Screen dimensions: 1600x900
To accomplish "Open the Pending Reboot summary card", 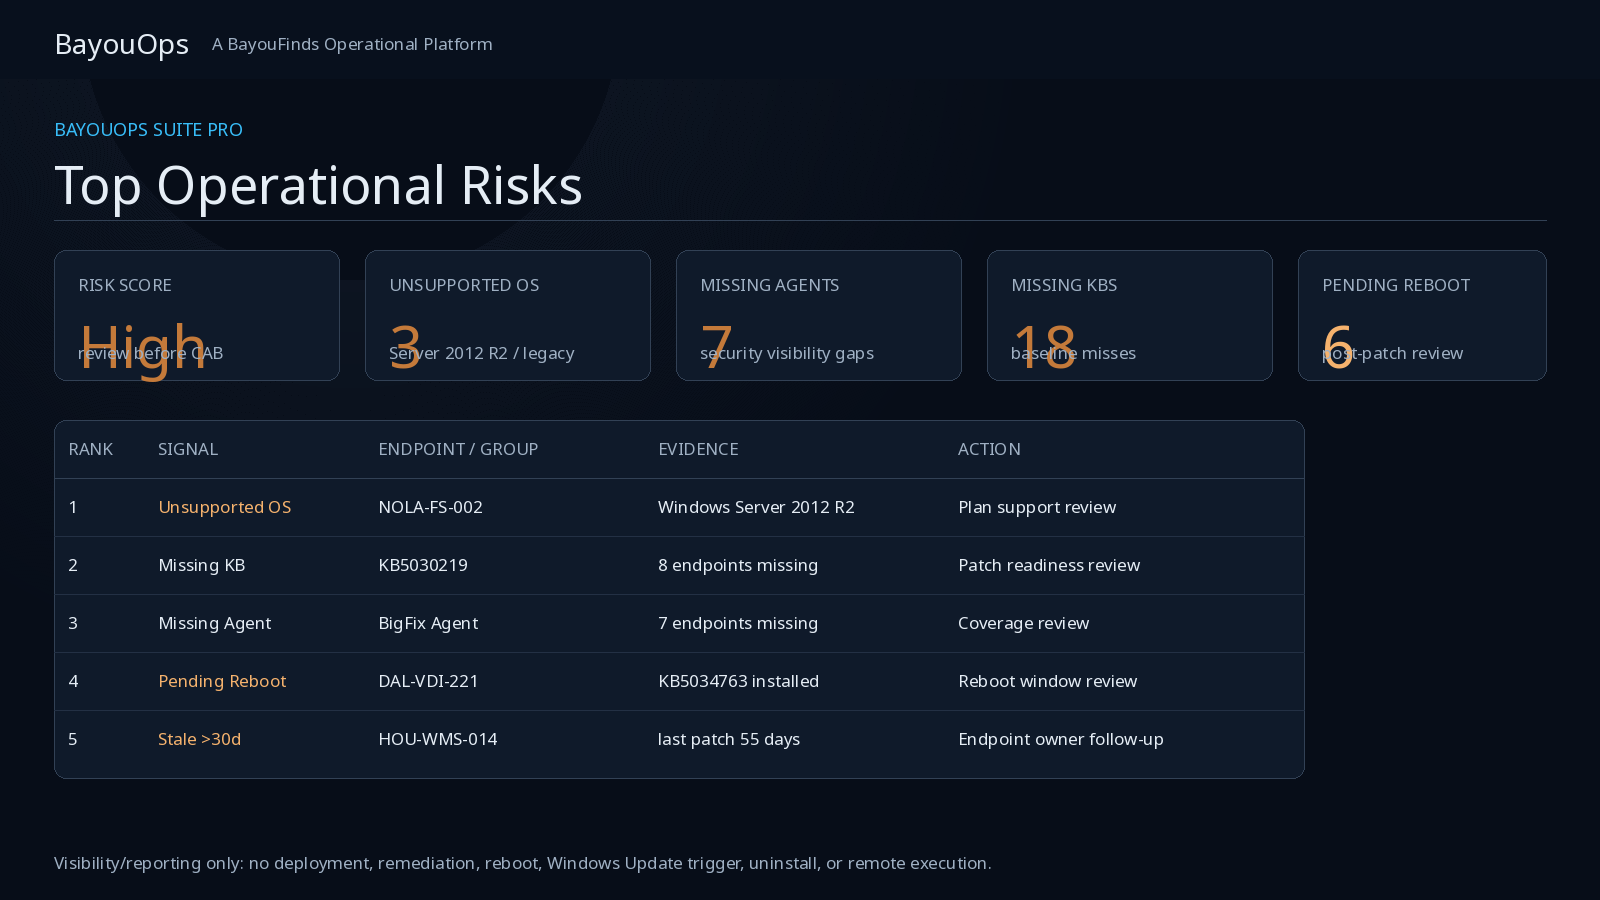I will coord(1422,315).
